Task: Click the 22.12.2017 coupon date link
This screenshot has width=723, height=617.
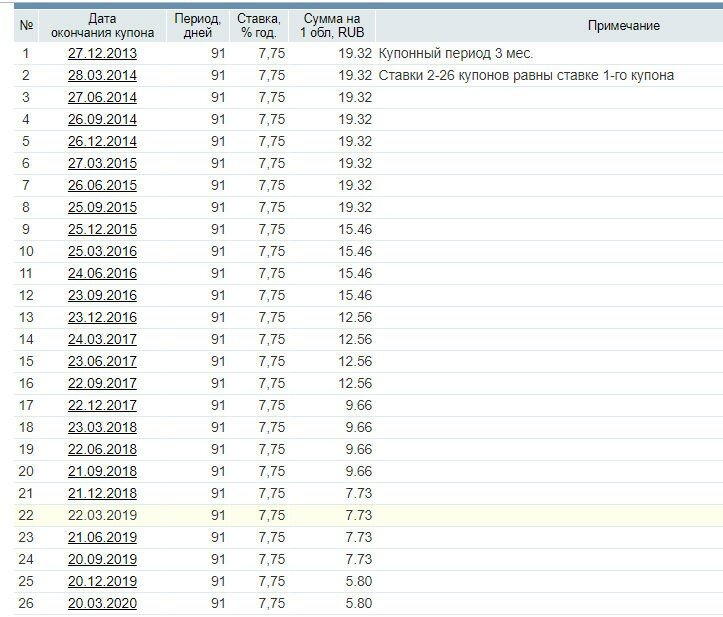Action: click(x=102, y=405)
